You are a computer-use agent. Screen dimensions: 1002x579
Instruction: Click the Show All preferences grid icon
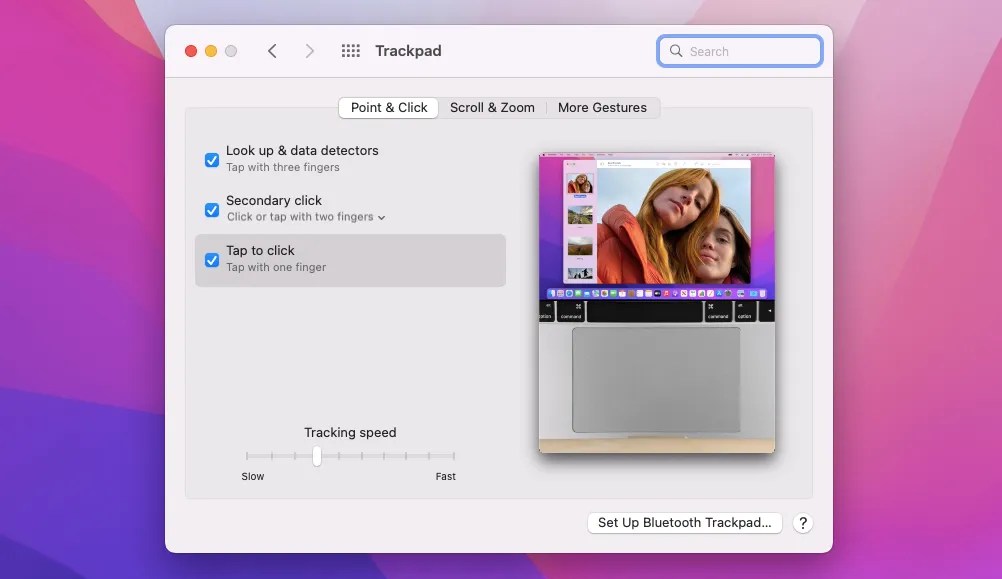[x=350, y=50]
